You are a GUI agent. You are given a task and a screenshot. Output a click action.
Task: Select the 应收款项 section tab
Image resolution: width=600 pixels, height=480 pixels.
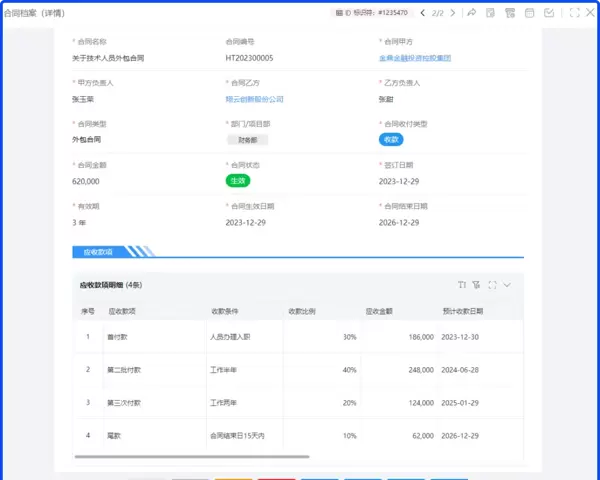point(98,251)
